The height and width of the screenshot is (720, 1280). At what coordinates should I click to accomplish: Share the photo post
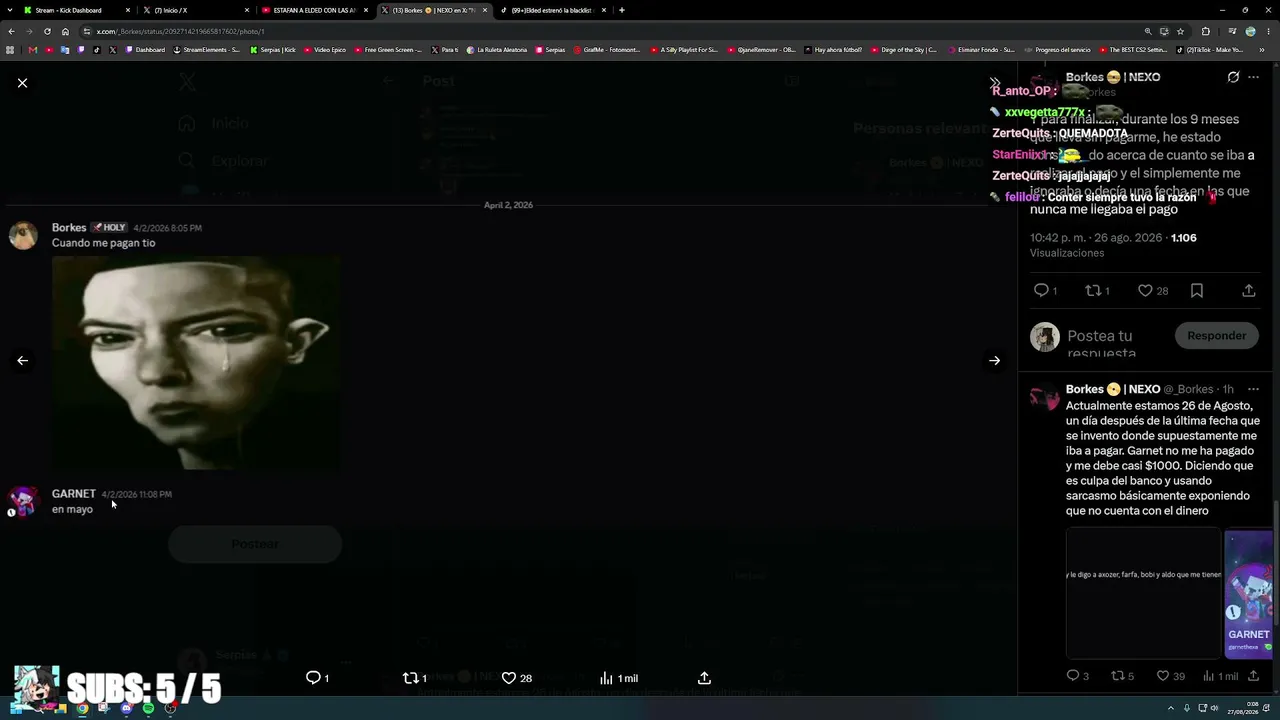tap(704, 678)
